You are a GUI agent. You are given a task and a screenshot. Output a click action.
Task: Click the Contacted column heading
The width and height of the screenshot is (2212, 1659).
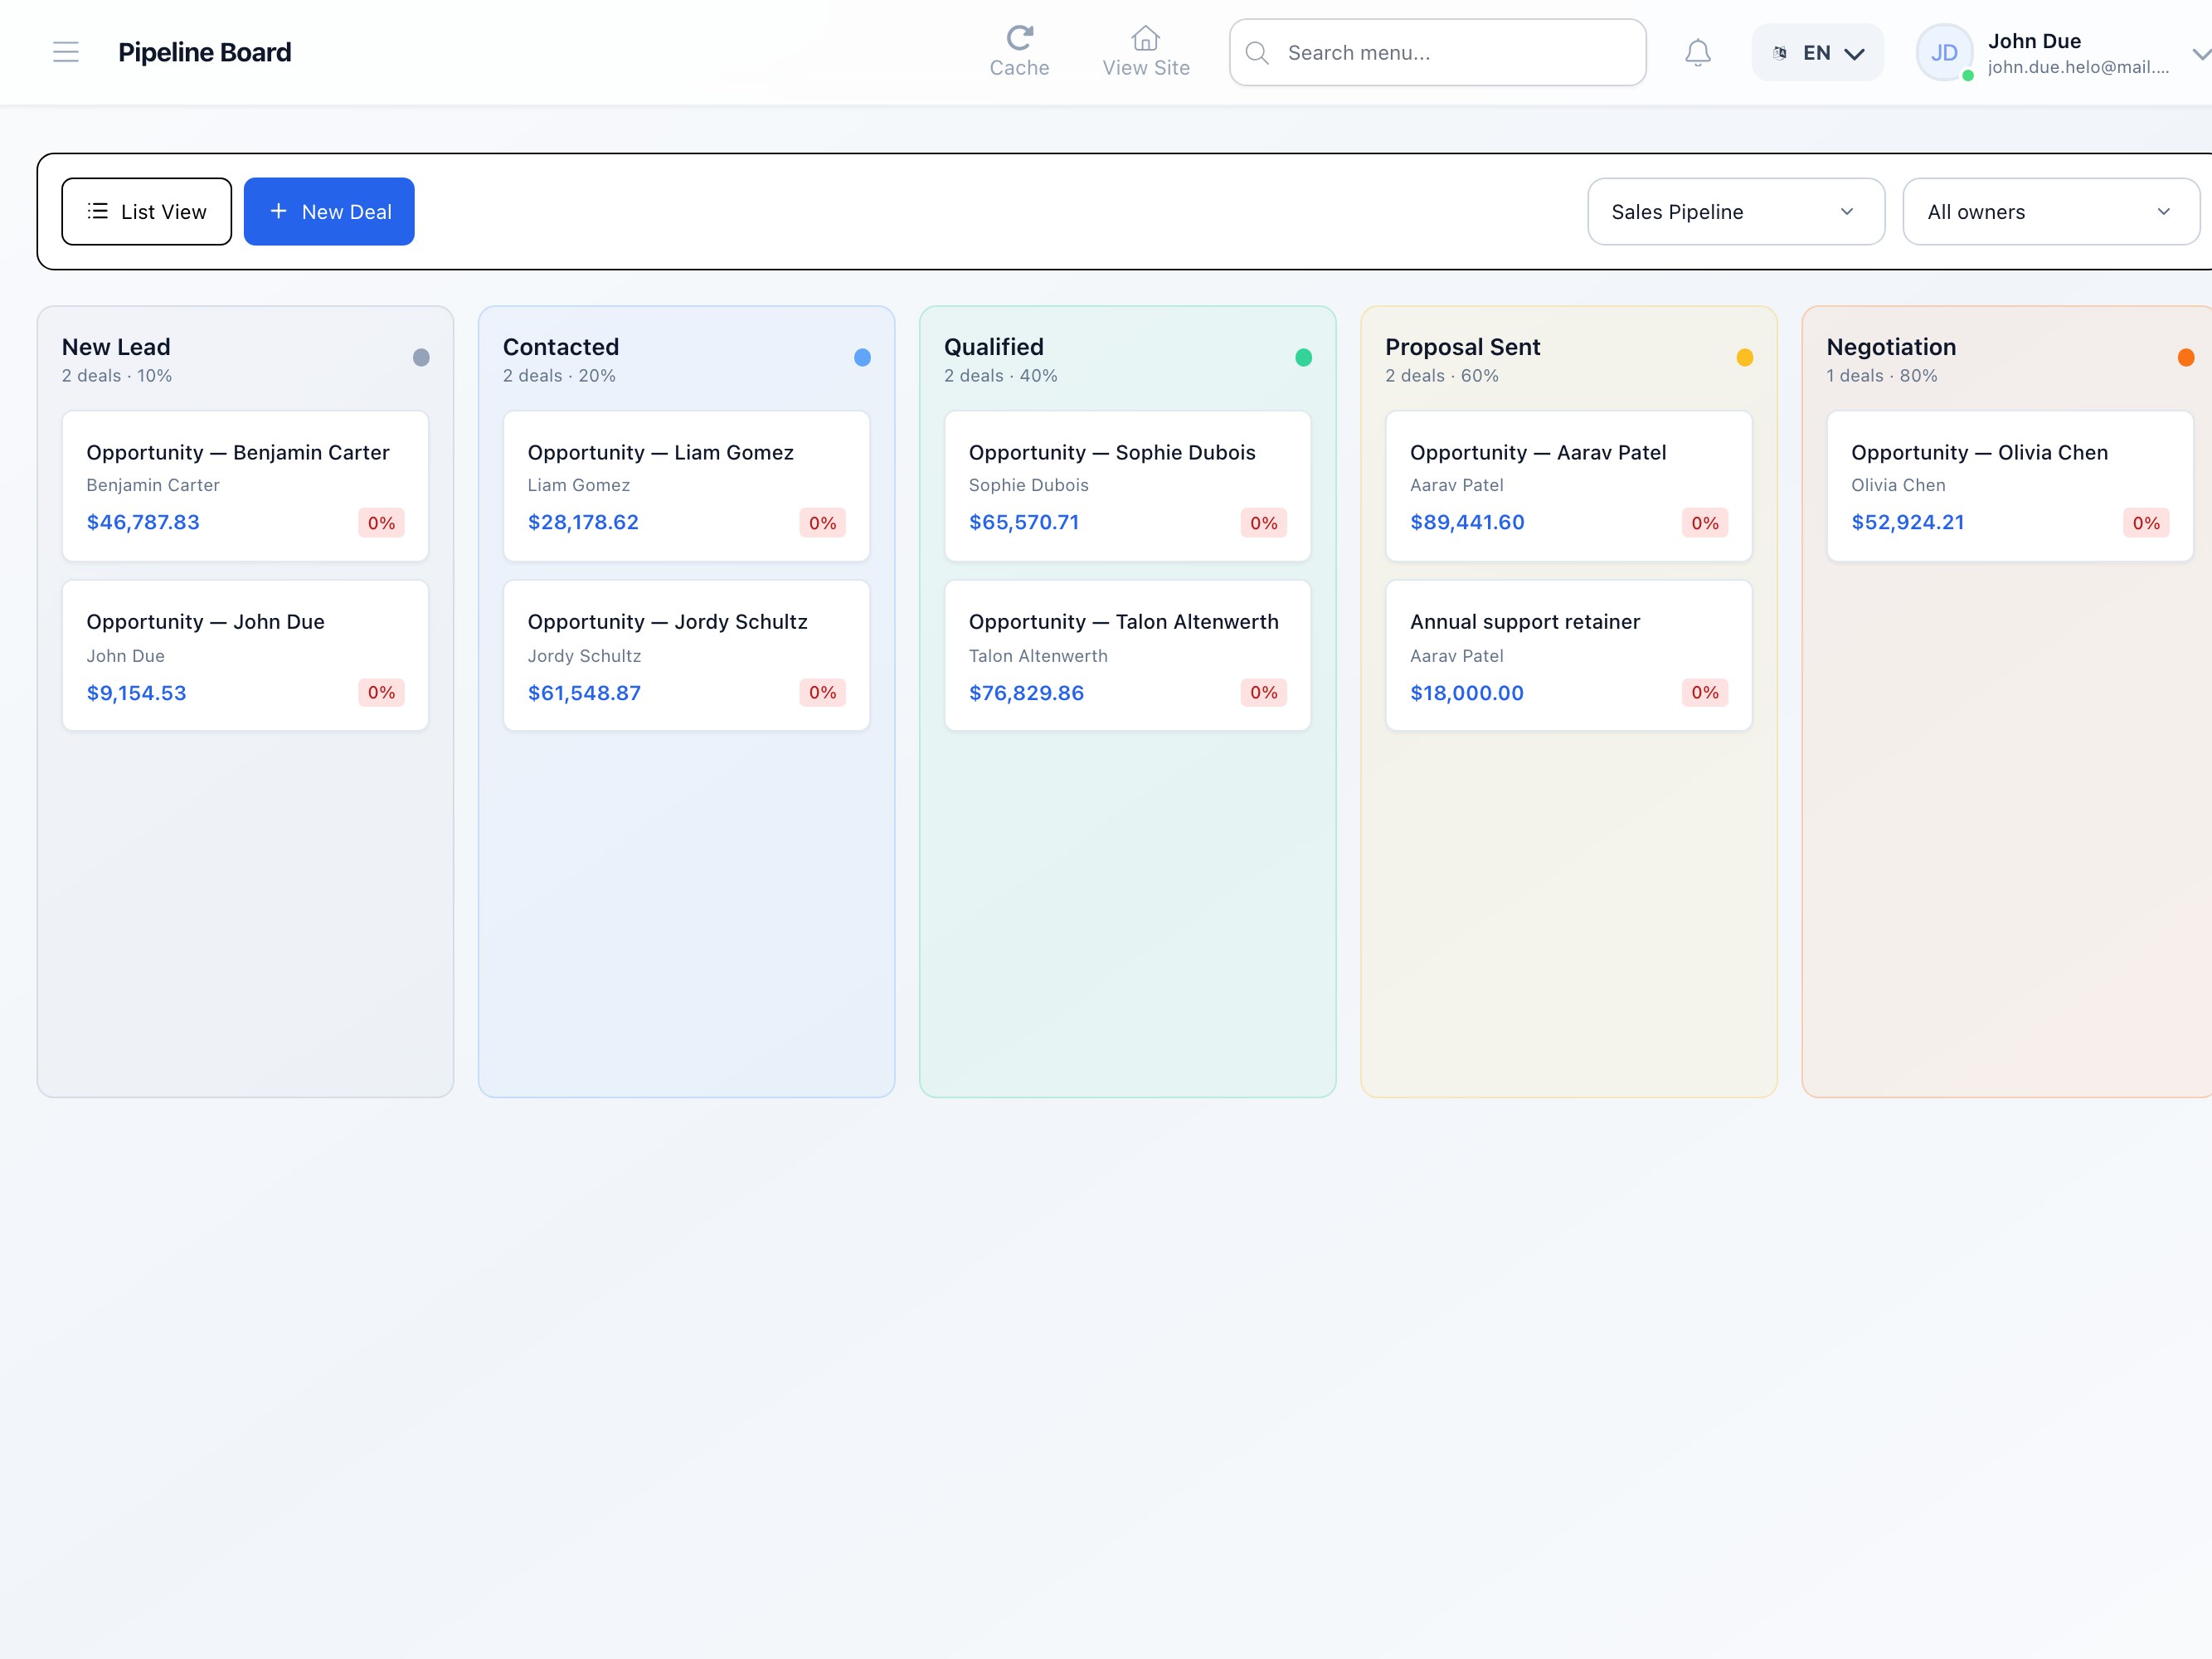coord(561,347)
